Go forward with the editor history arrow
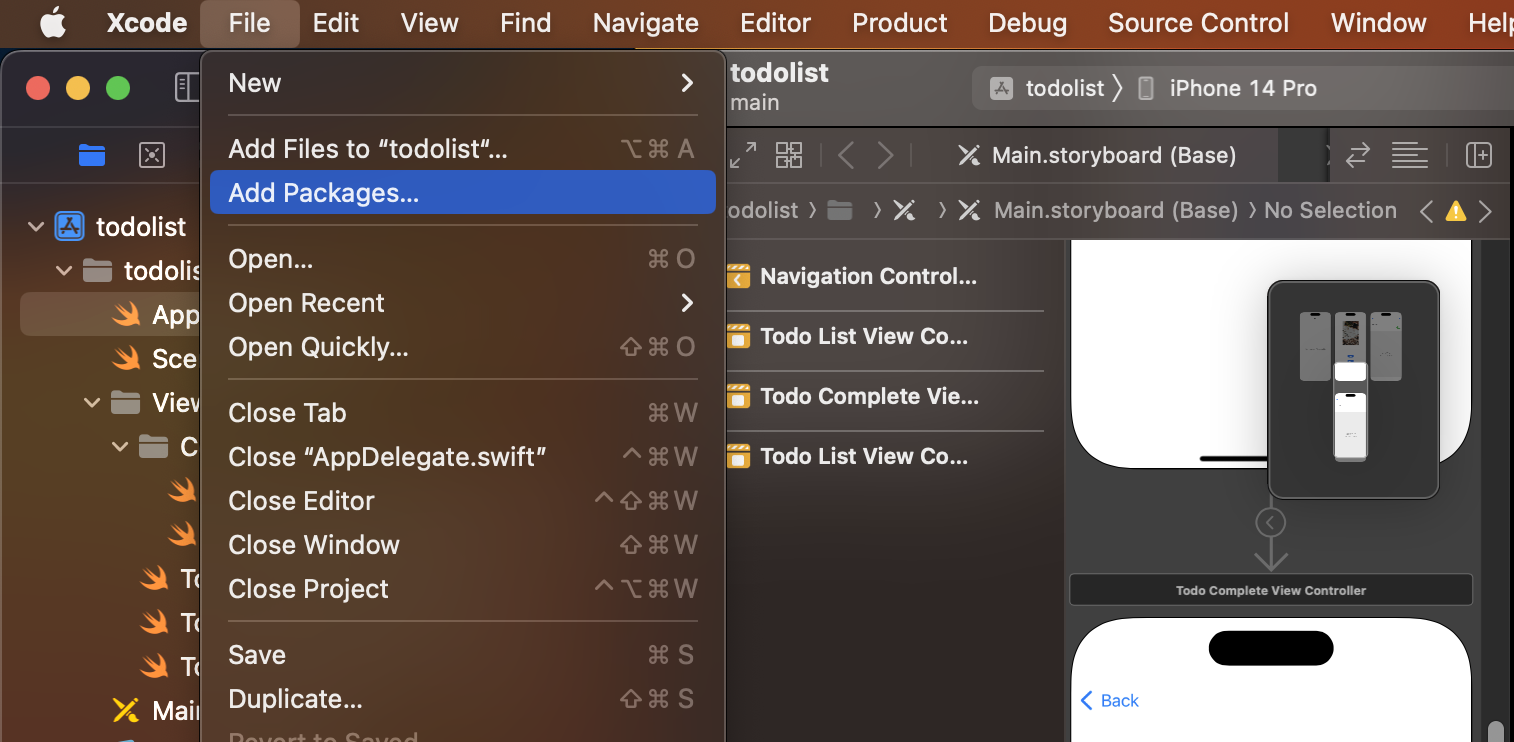Image resolution: width=1514 pixels, height=742 pixels. tap(885, 155)
